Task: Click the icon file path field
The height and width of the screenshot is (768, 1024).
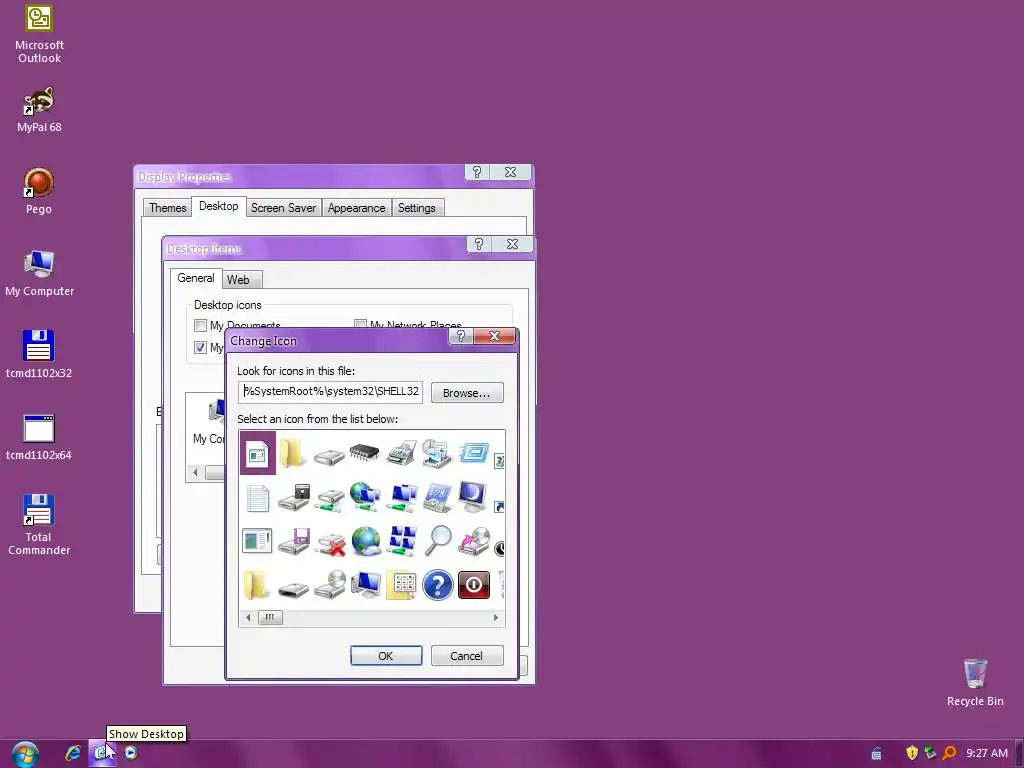Action: pyautogui.click(x=330, y=392)
